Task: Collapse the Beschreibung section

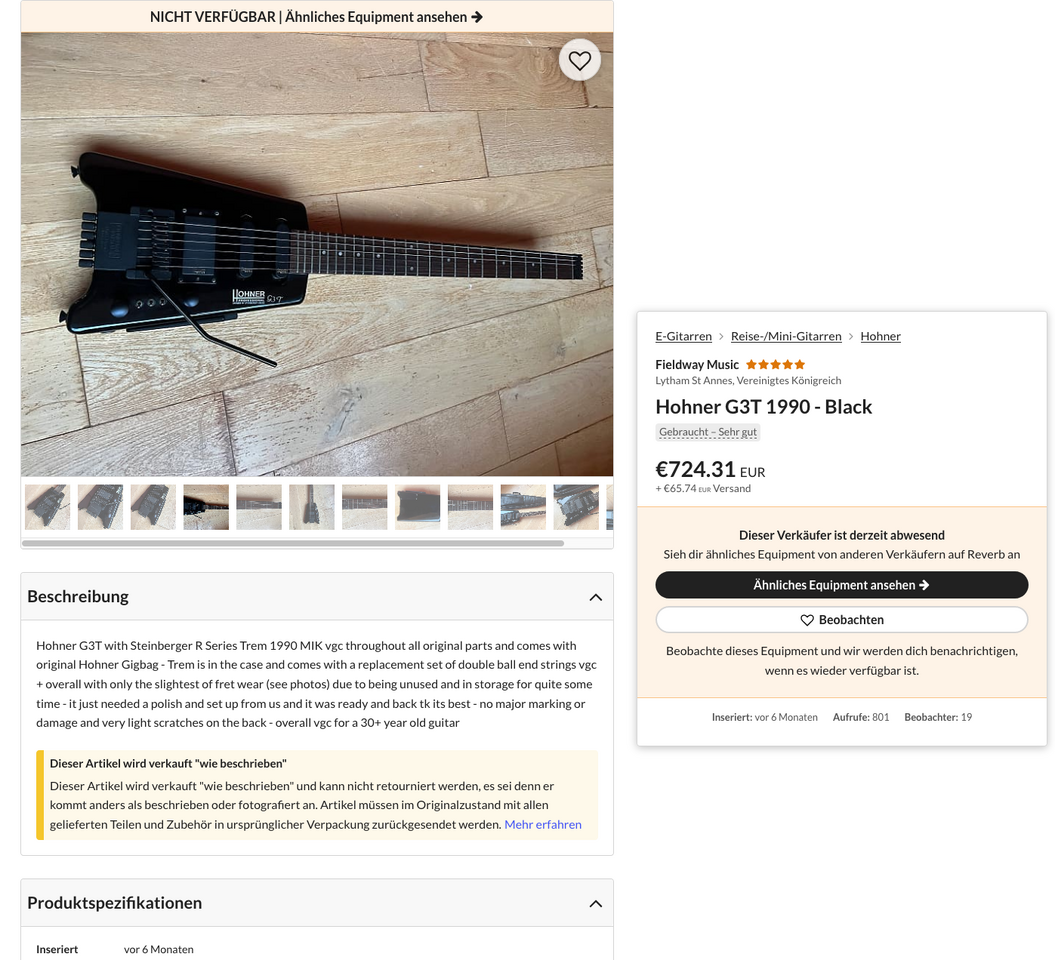Action: pyautogui.click(x=595, y=597)
